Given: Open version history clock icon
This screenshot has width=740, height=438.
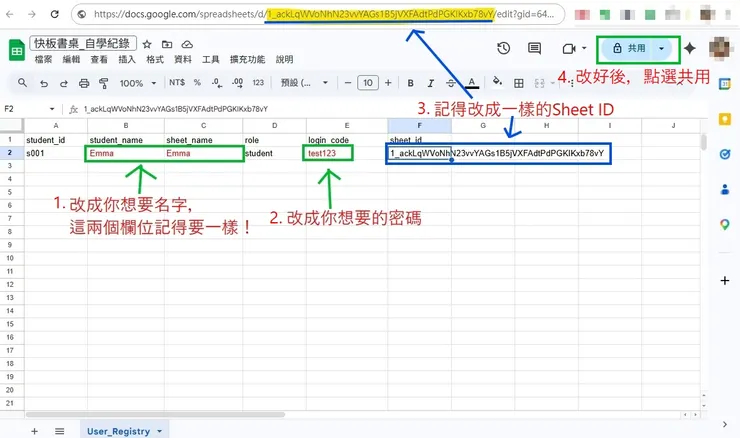Looking at the screenshot, I should (x=504, y=48).
